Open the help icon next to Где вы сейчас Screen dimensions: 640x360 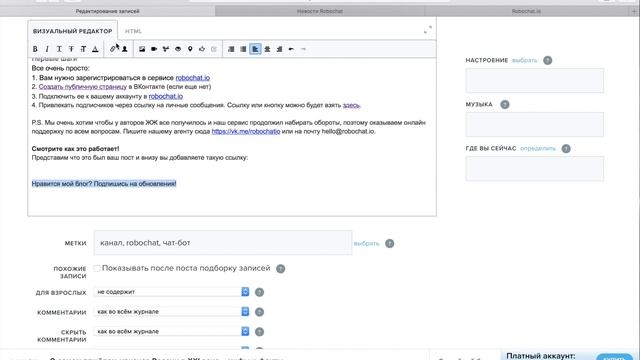pos(566,149)
